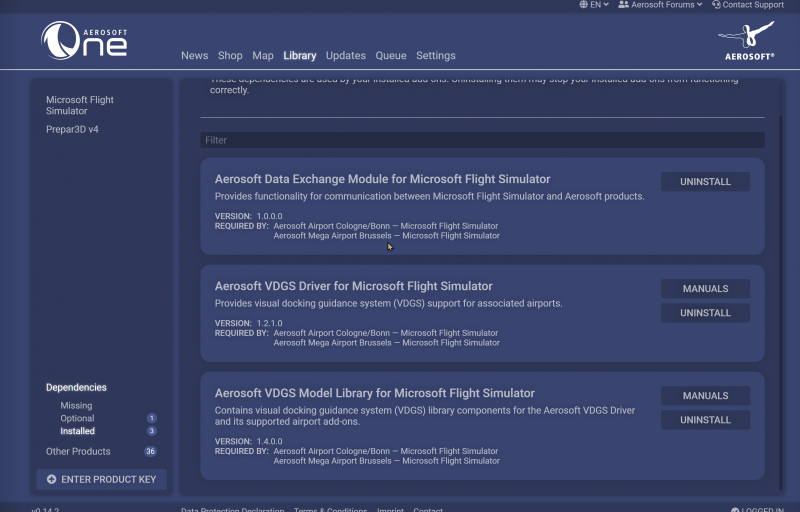Open Manuals for VDGS Model Library
The height and width of the screenshot is (512, 800).
[x=705, y=396]
